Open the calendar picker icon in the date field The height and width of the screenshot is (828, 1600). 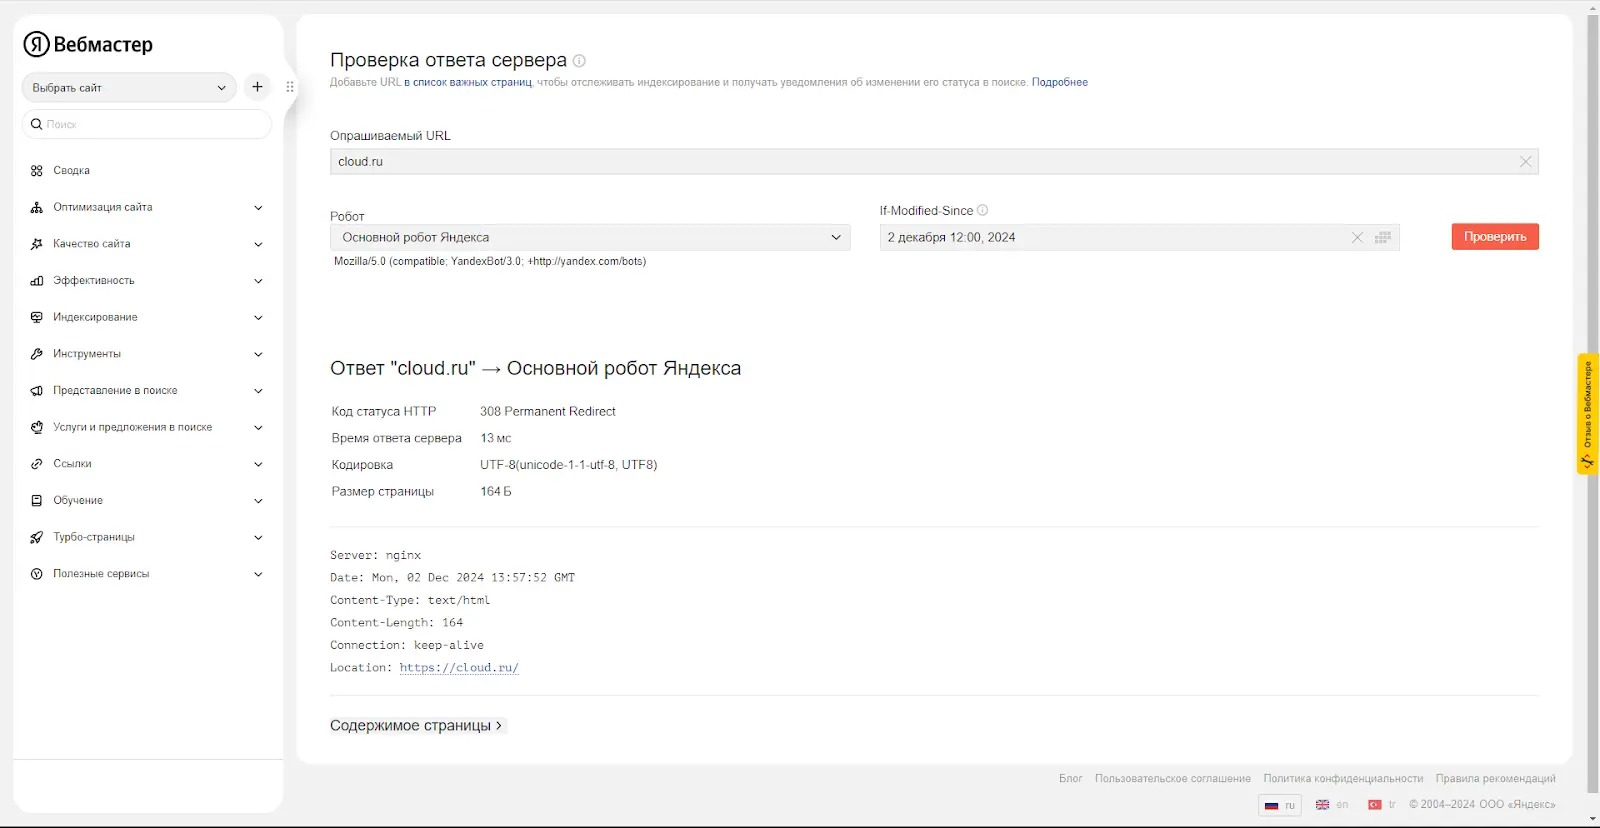pos(1383,238)
